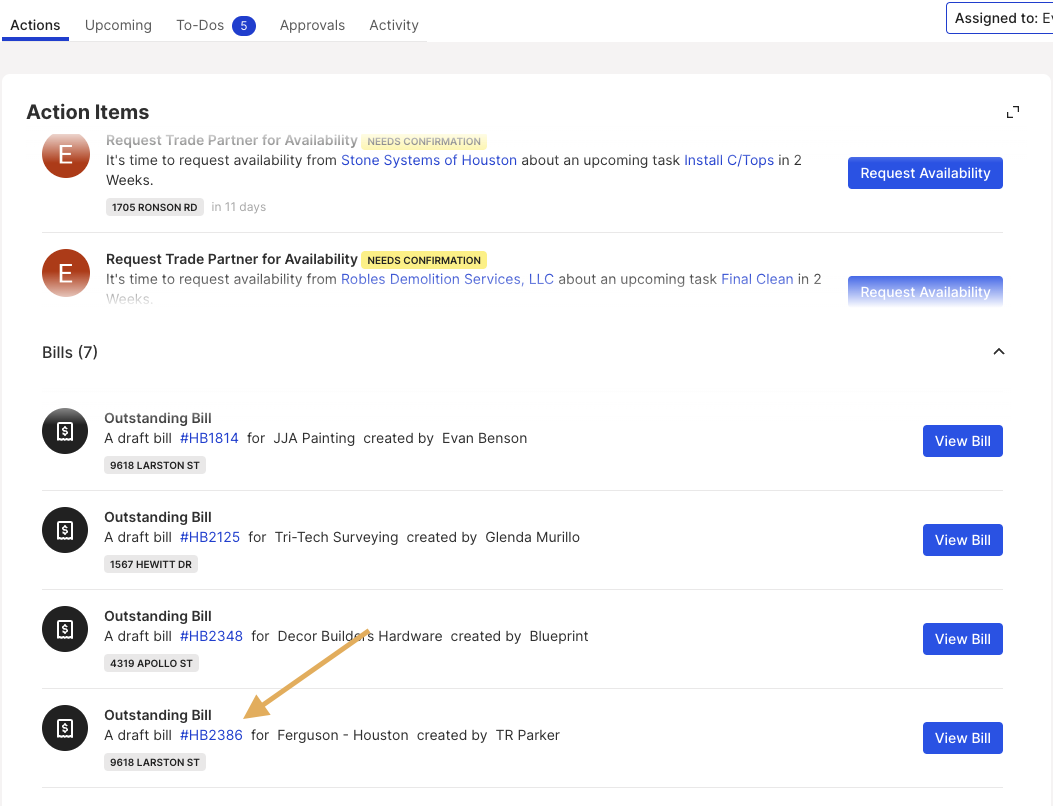Click the Bills (7) heading text
This screenshot has width=1053, height=806.
70,352
